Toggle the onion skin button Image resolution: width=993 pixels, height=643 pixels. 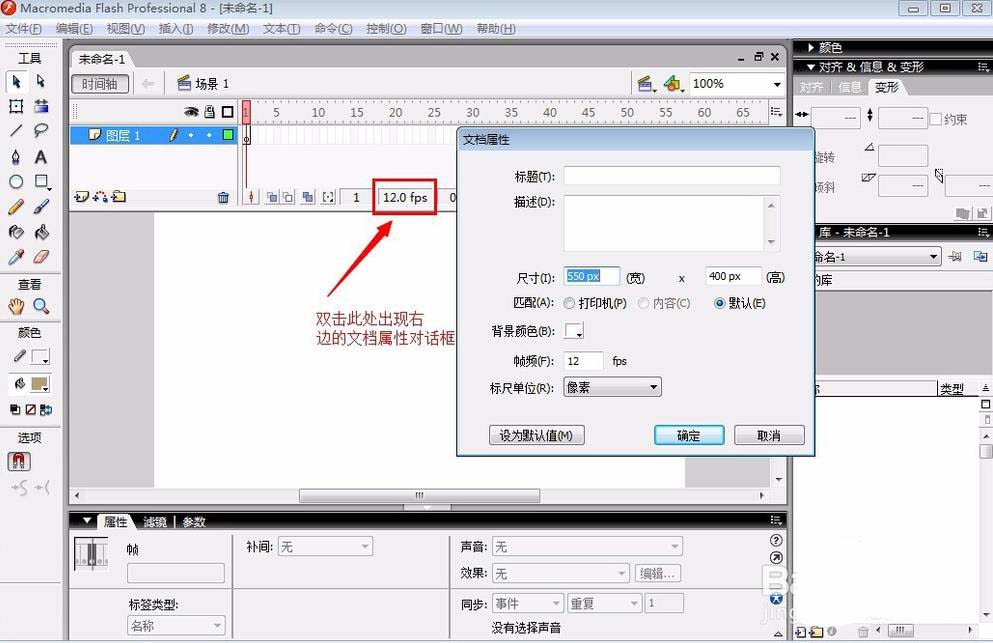point(272,198)
